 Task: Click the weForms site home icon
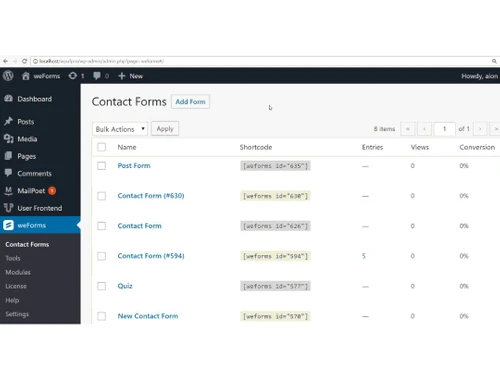[x=26, y=76]
